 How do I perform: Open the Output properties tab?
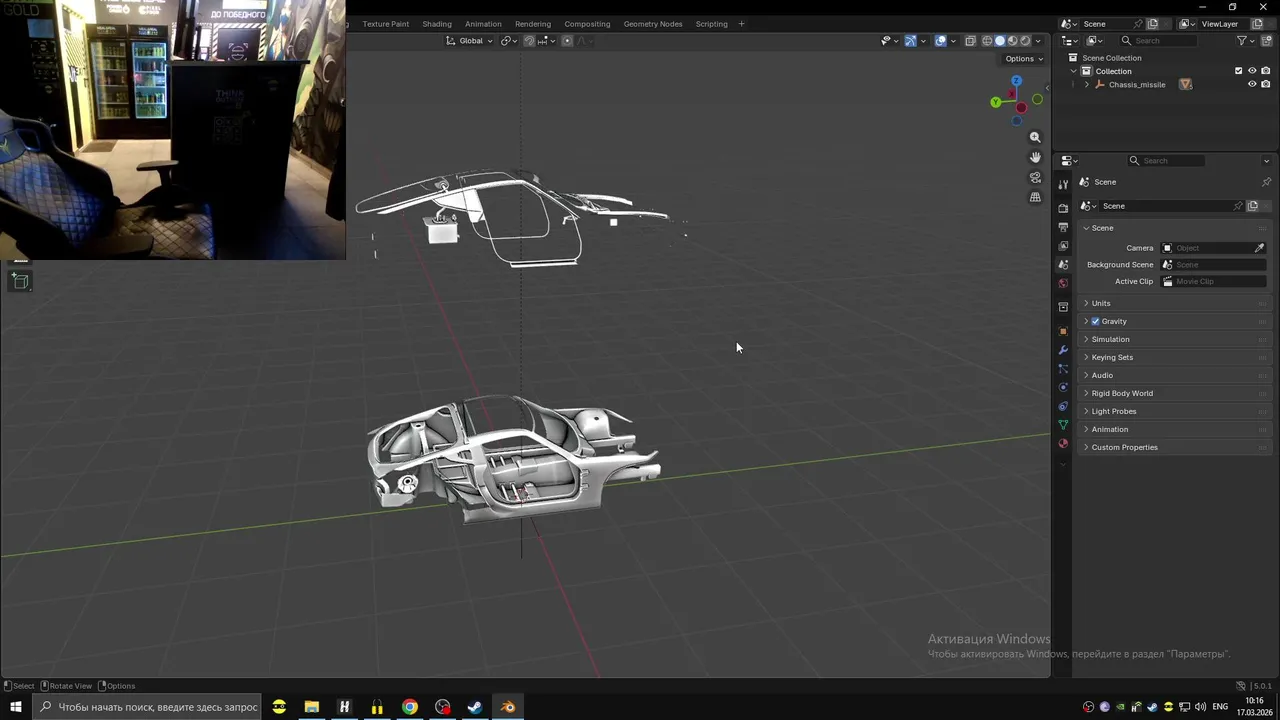(1063, 228)
